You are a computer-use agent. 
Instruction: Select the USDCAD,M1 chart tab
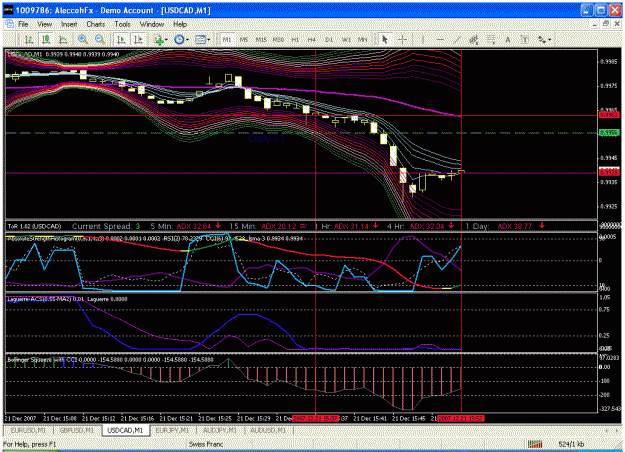[125, 430]
